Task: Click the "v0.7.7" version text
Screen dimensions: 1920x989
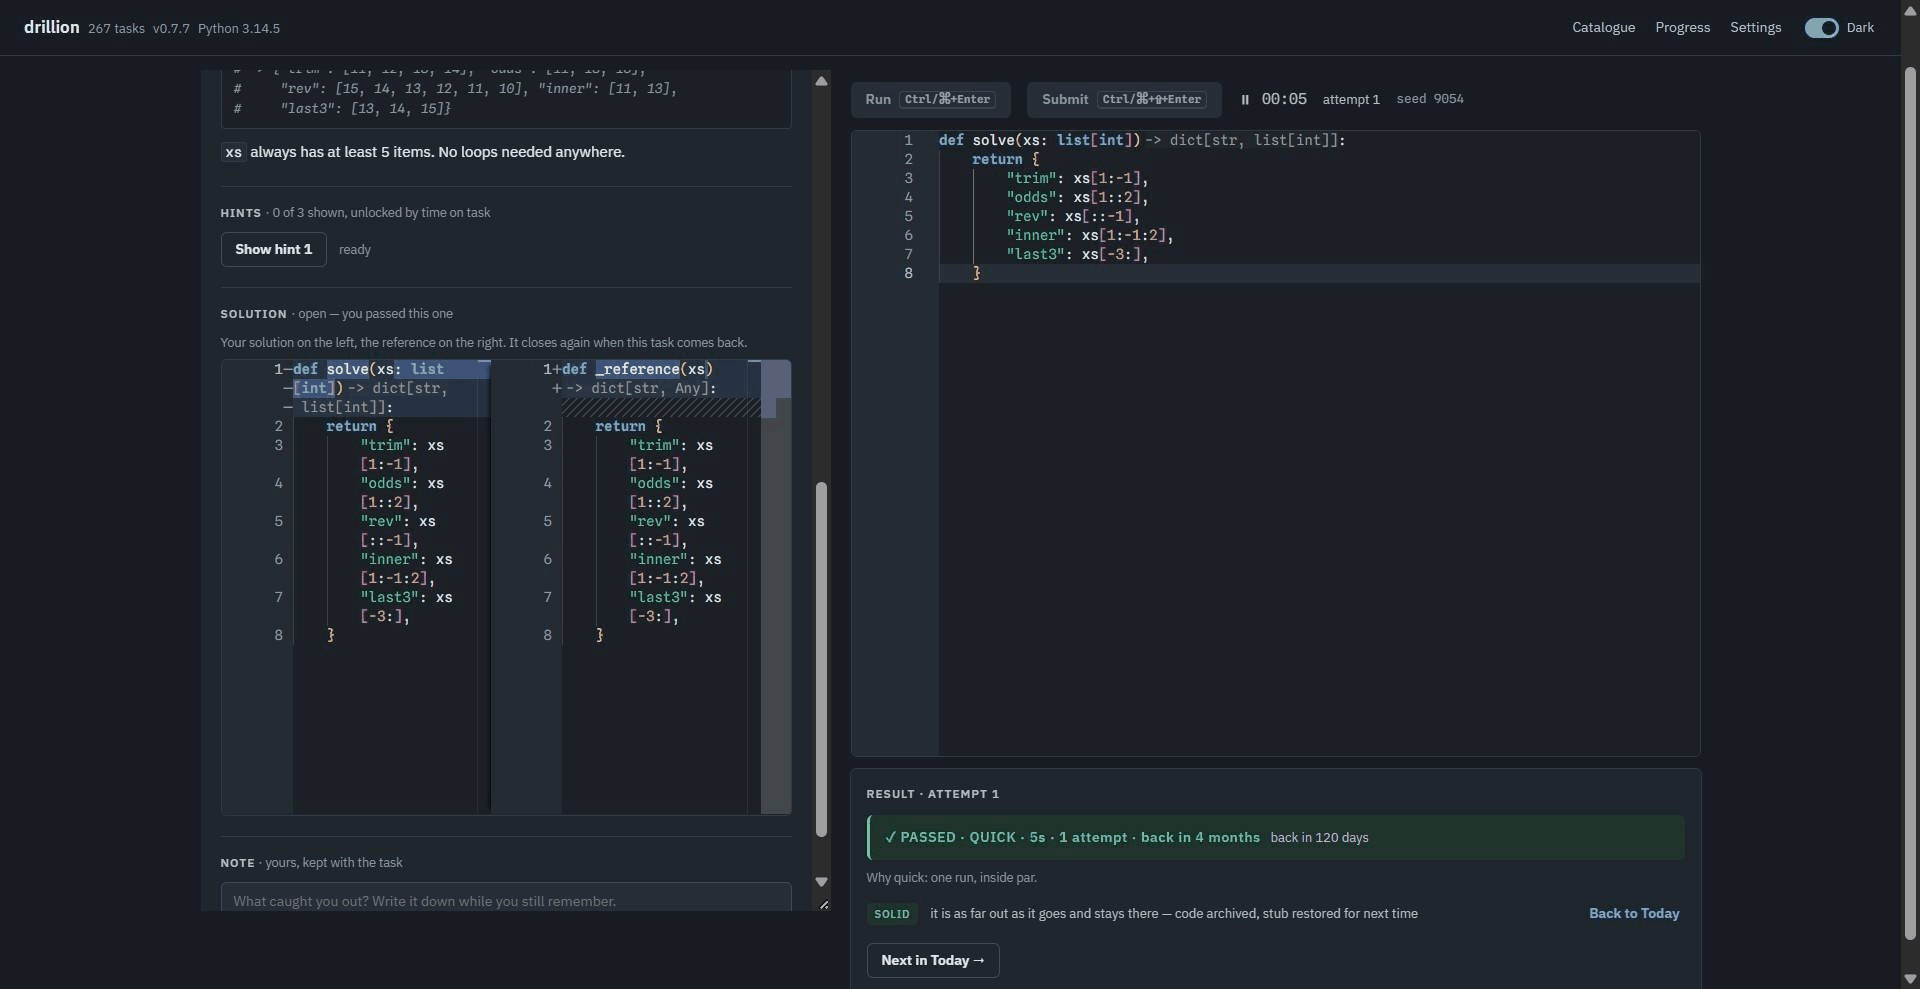Action: (171, 29)
